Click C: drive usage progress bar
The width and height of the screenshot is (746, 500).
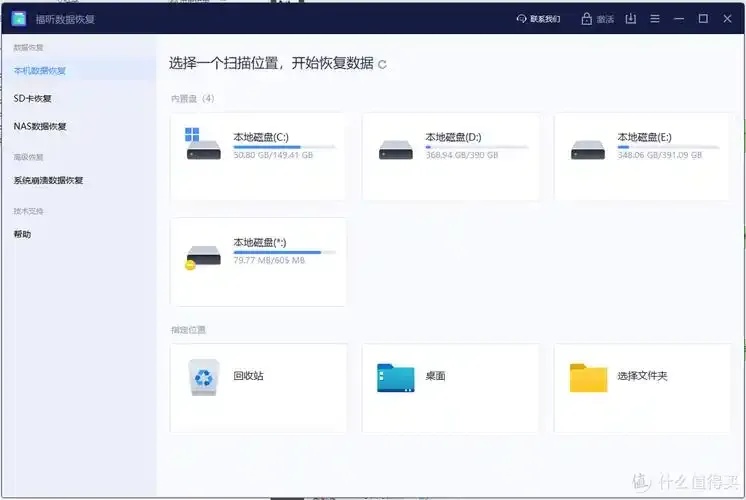[285, 147]
